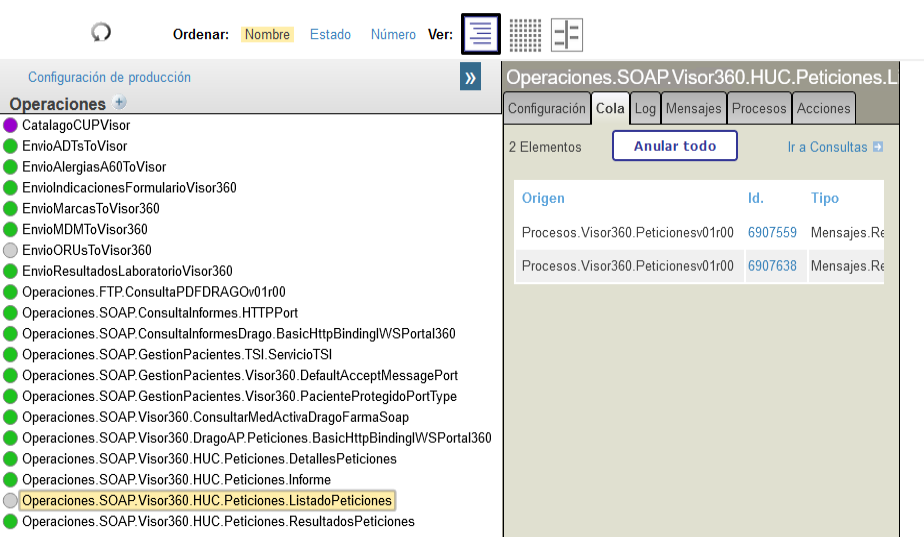Select Operaciones.SOAP.Visor360.HUC.Peticiones.Informe in list

(x=176, y=480)
